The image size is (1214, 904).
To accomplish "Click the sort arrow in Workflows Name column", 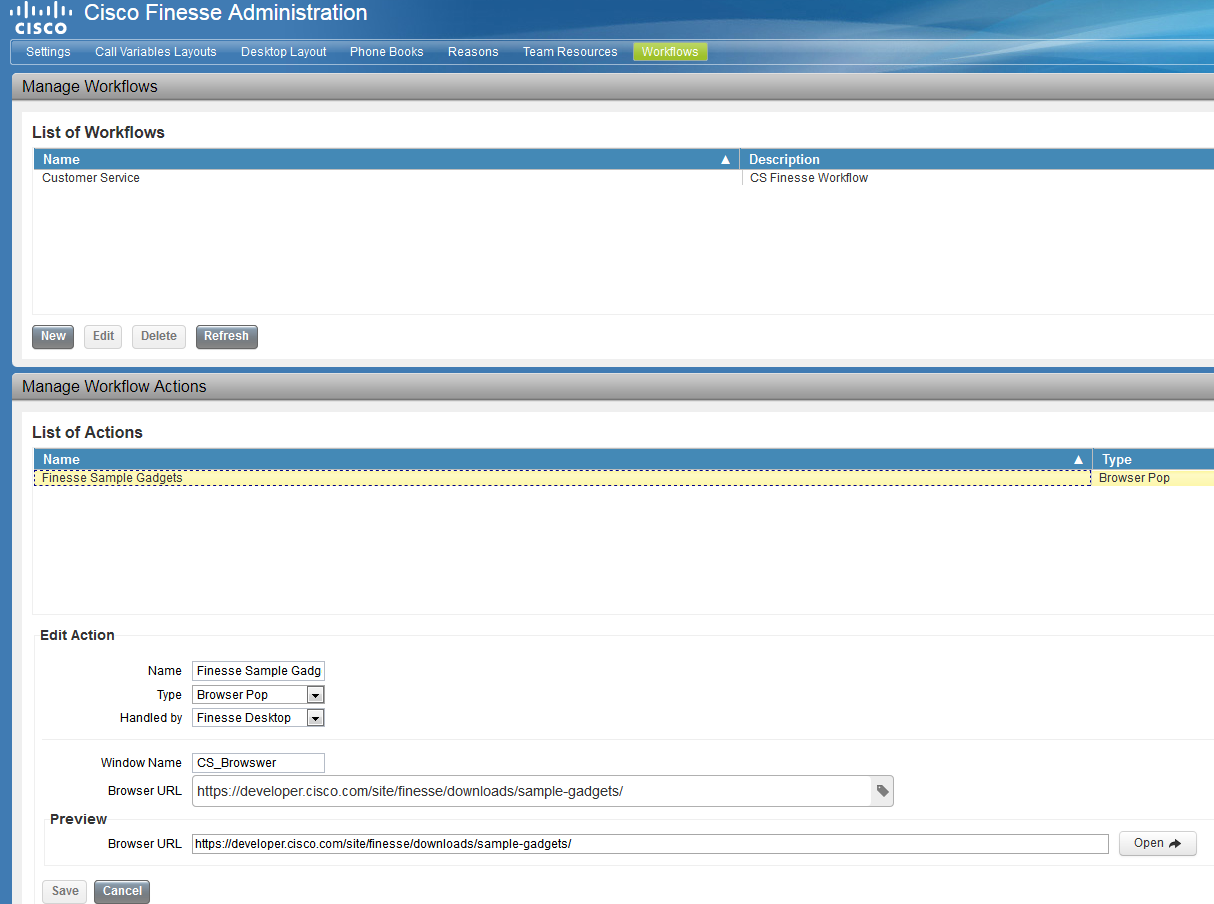I will pos(726,160).
